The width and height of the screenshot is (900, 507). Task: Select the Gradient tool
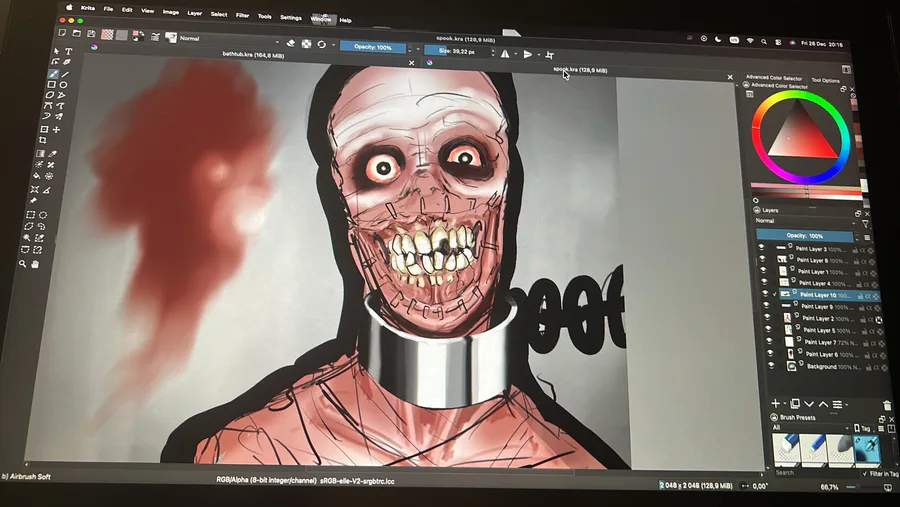click(40, 154)
